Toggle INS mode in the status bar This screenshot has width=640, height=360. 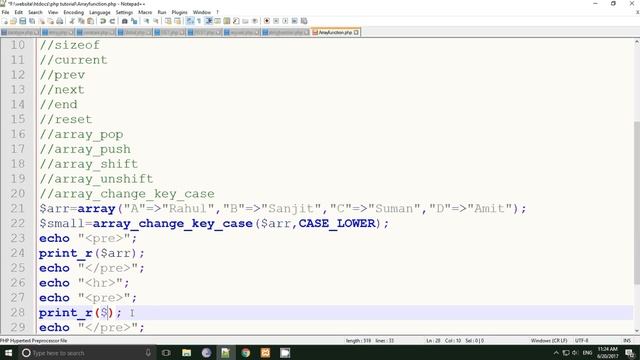[x=627, y=340]
